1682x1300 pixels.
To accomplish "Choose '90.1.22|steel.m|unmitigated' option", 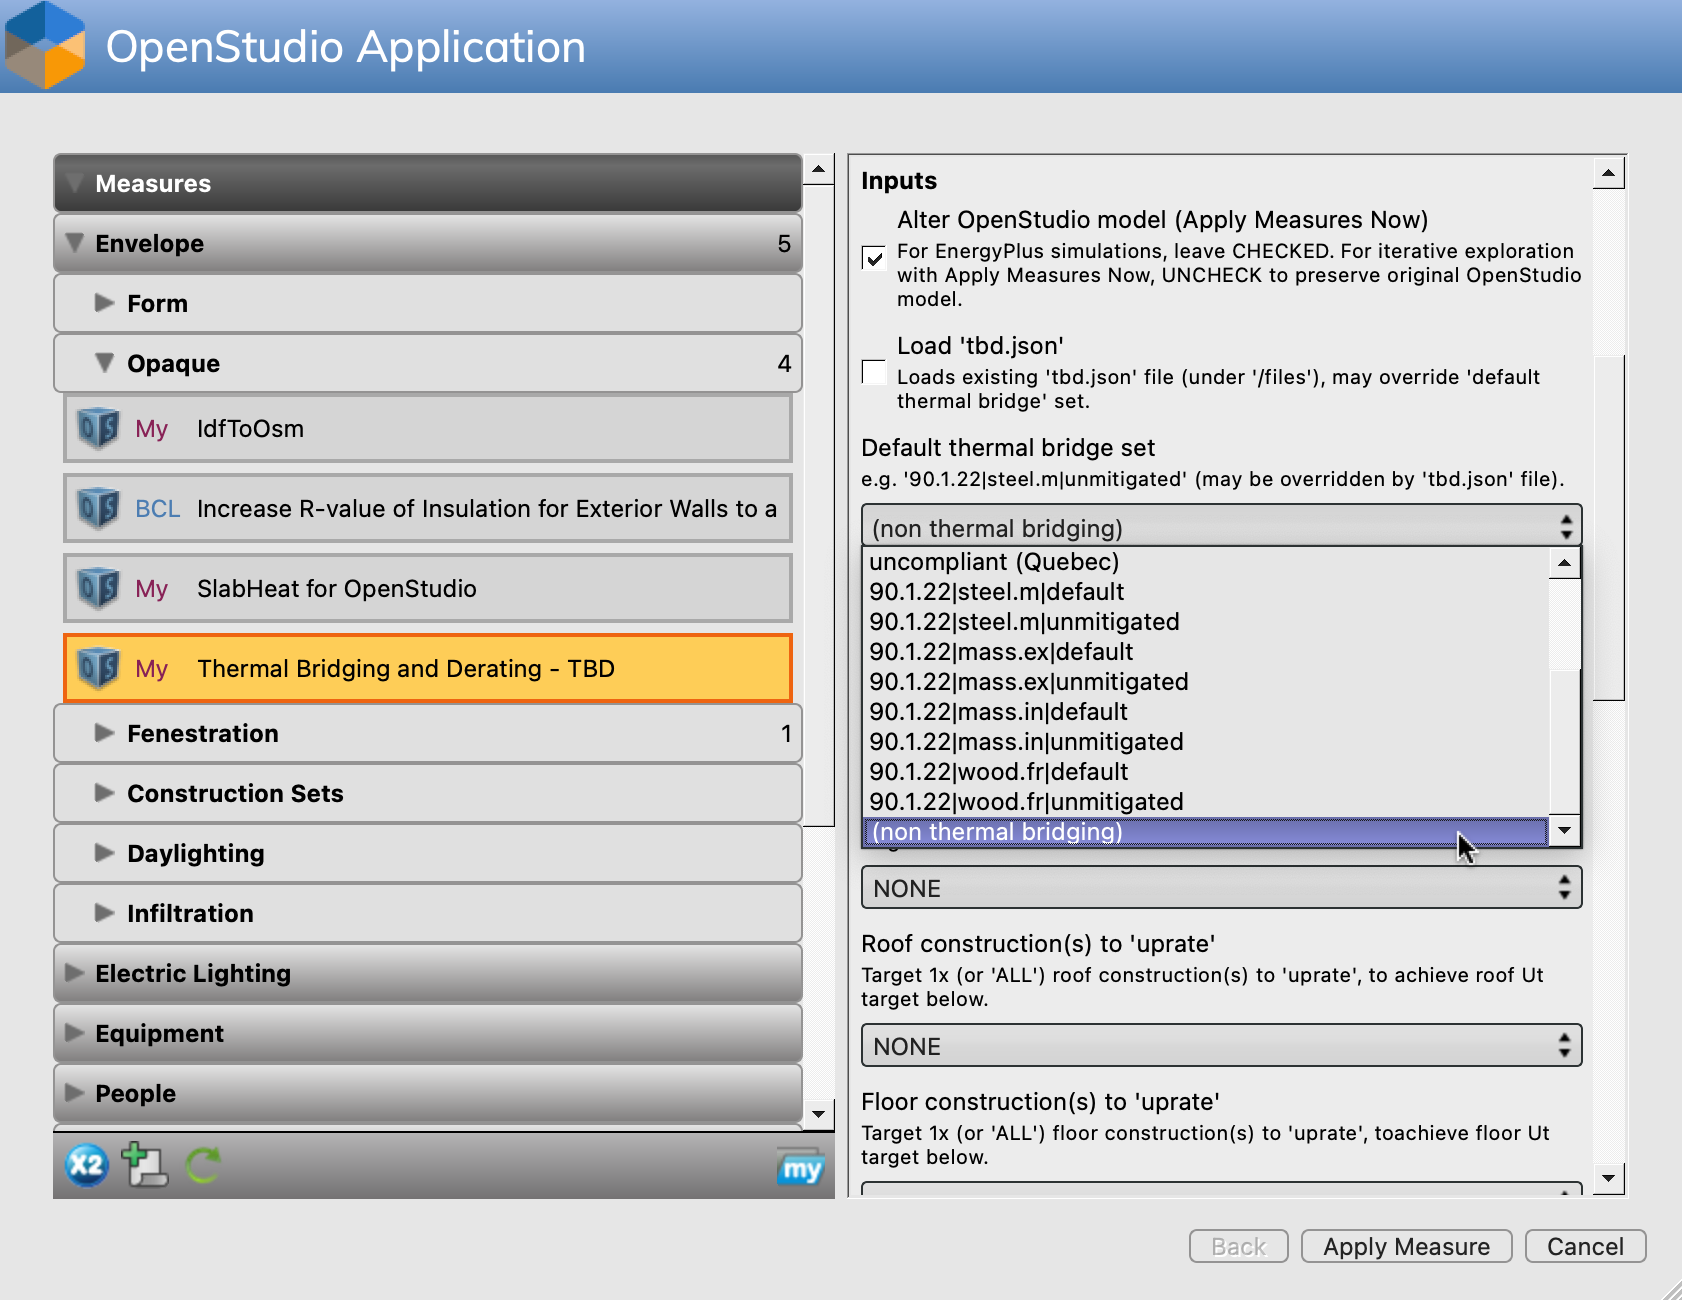I will pos(1206,622).
